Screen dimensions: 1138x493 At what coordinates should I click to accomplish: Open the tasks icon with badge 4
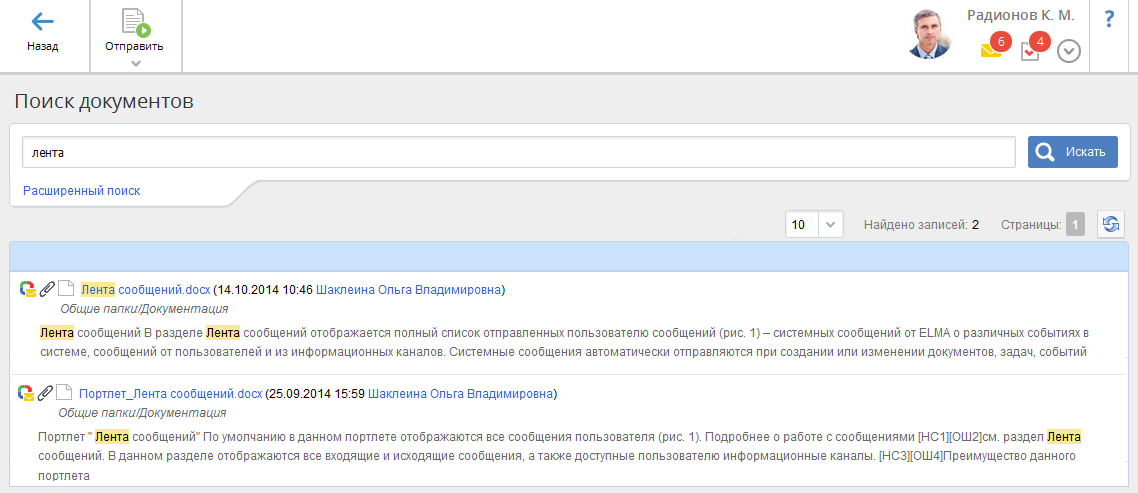coord(1030,50)
